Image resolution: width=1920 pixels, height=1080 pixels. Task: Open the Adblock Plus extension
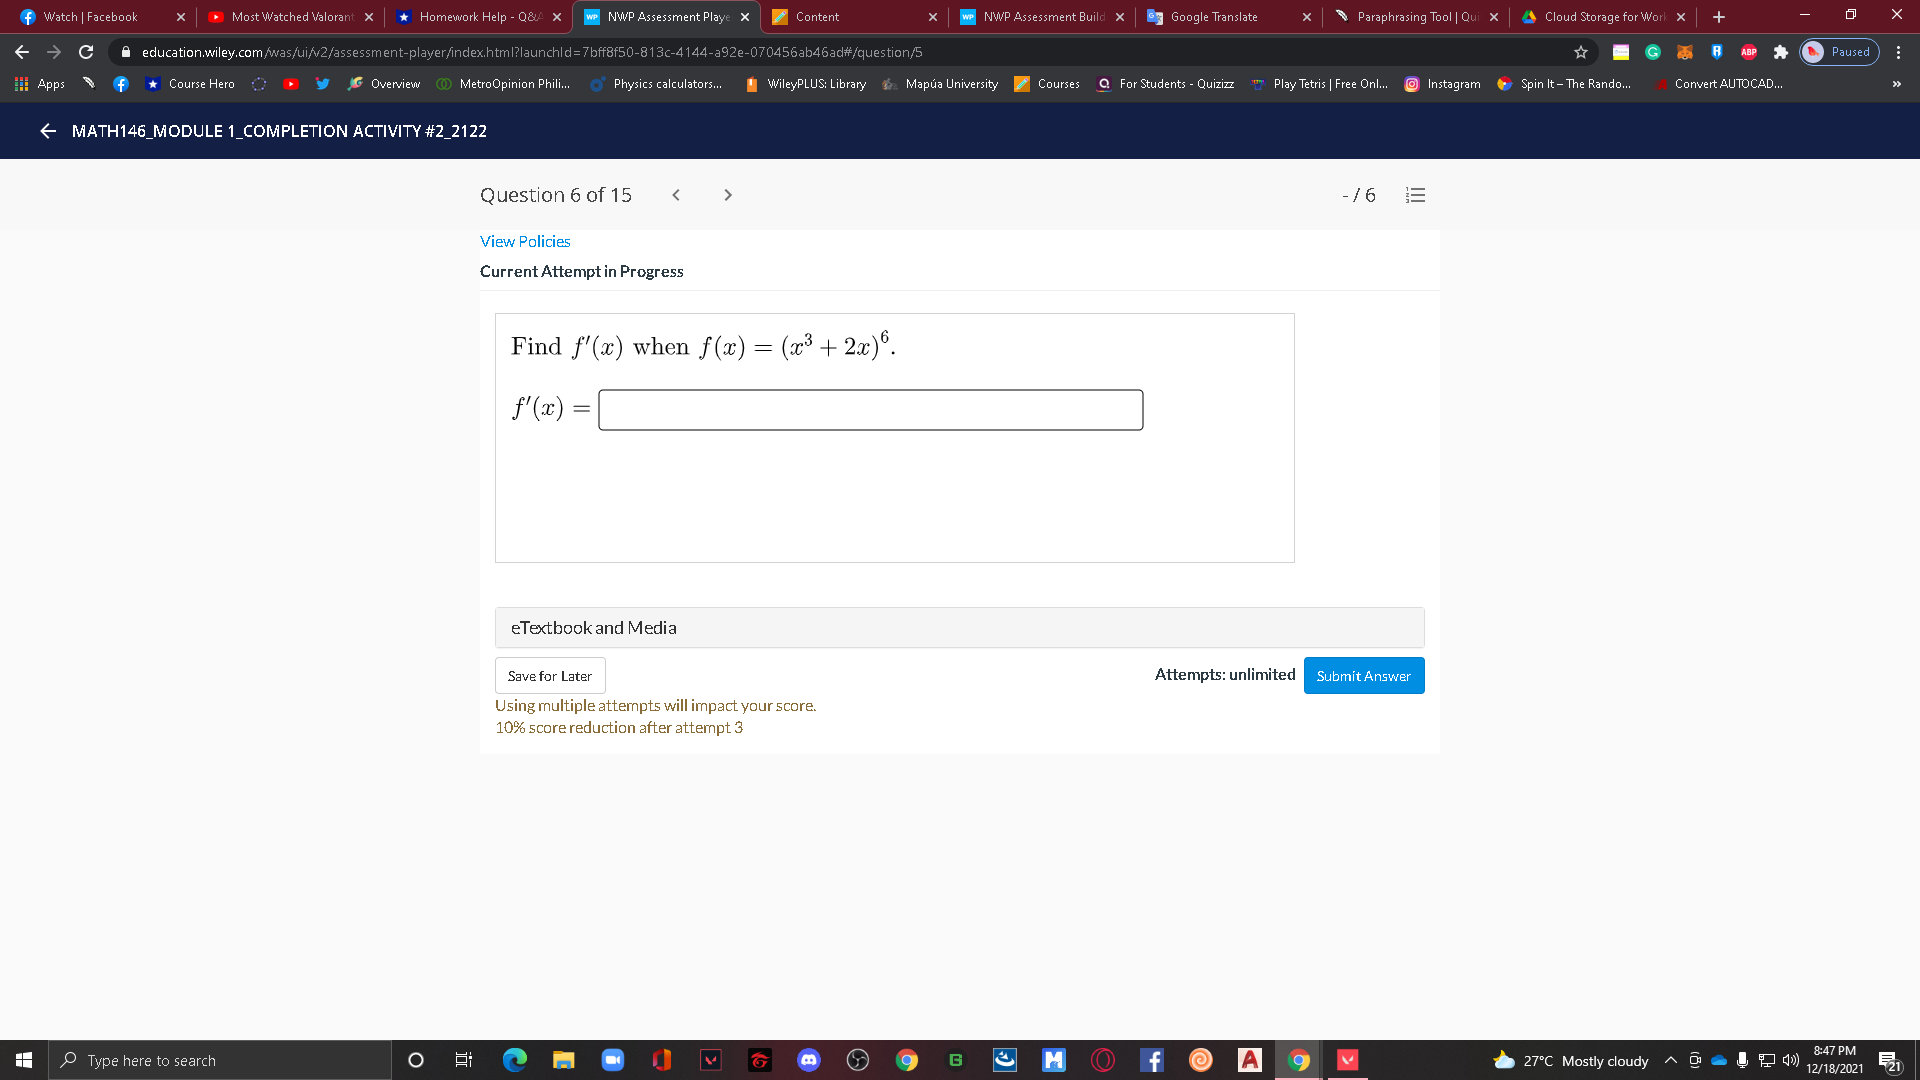tap(1748, 52)
